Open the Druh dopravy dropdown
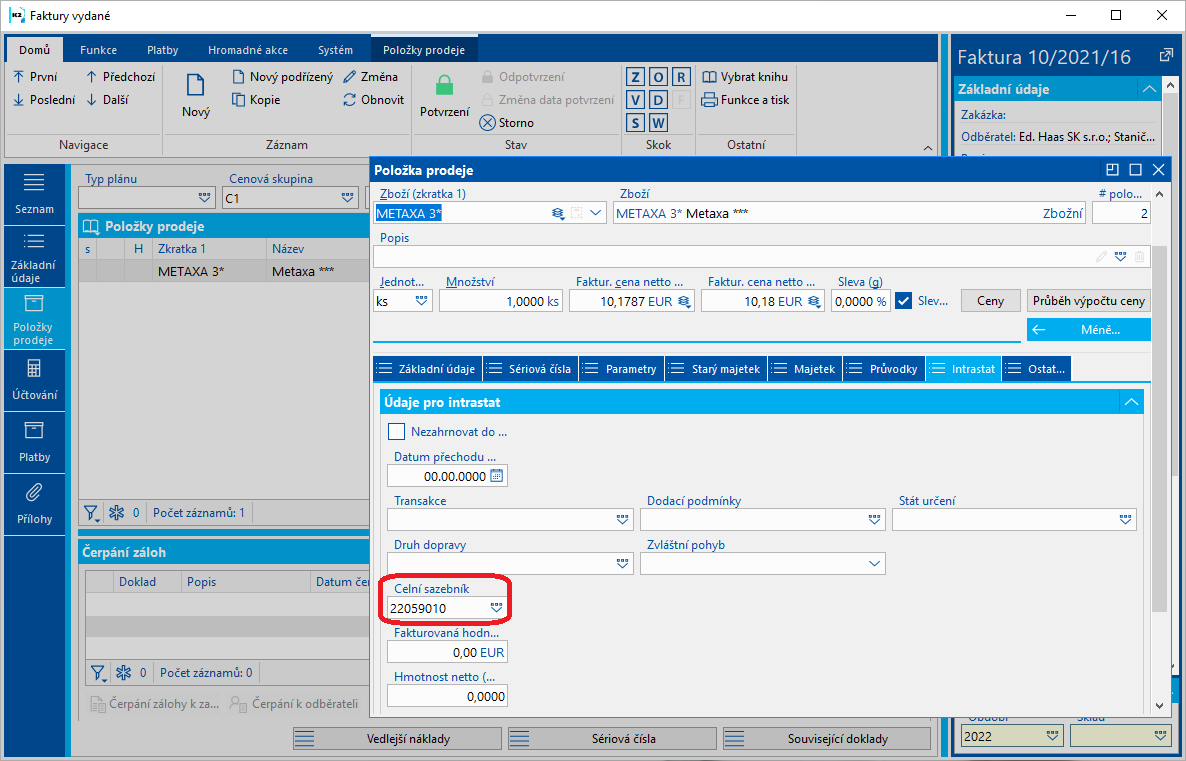The image size is (1186, 761). [x=622, y=564]
